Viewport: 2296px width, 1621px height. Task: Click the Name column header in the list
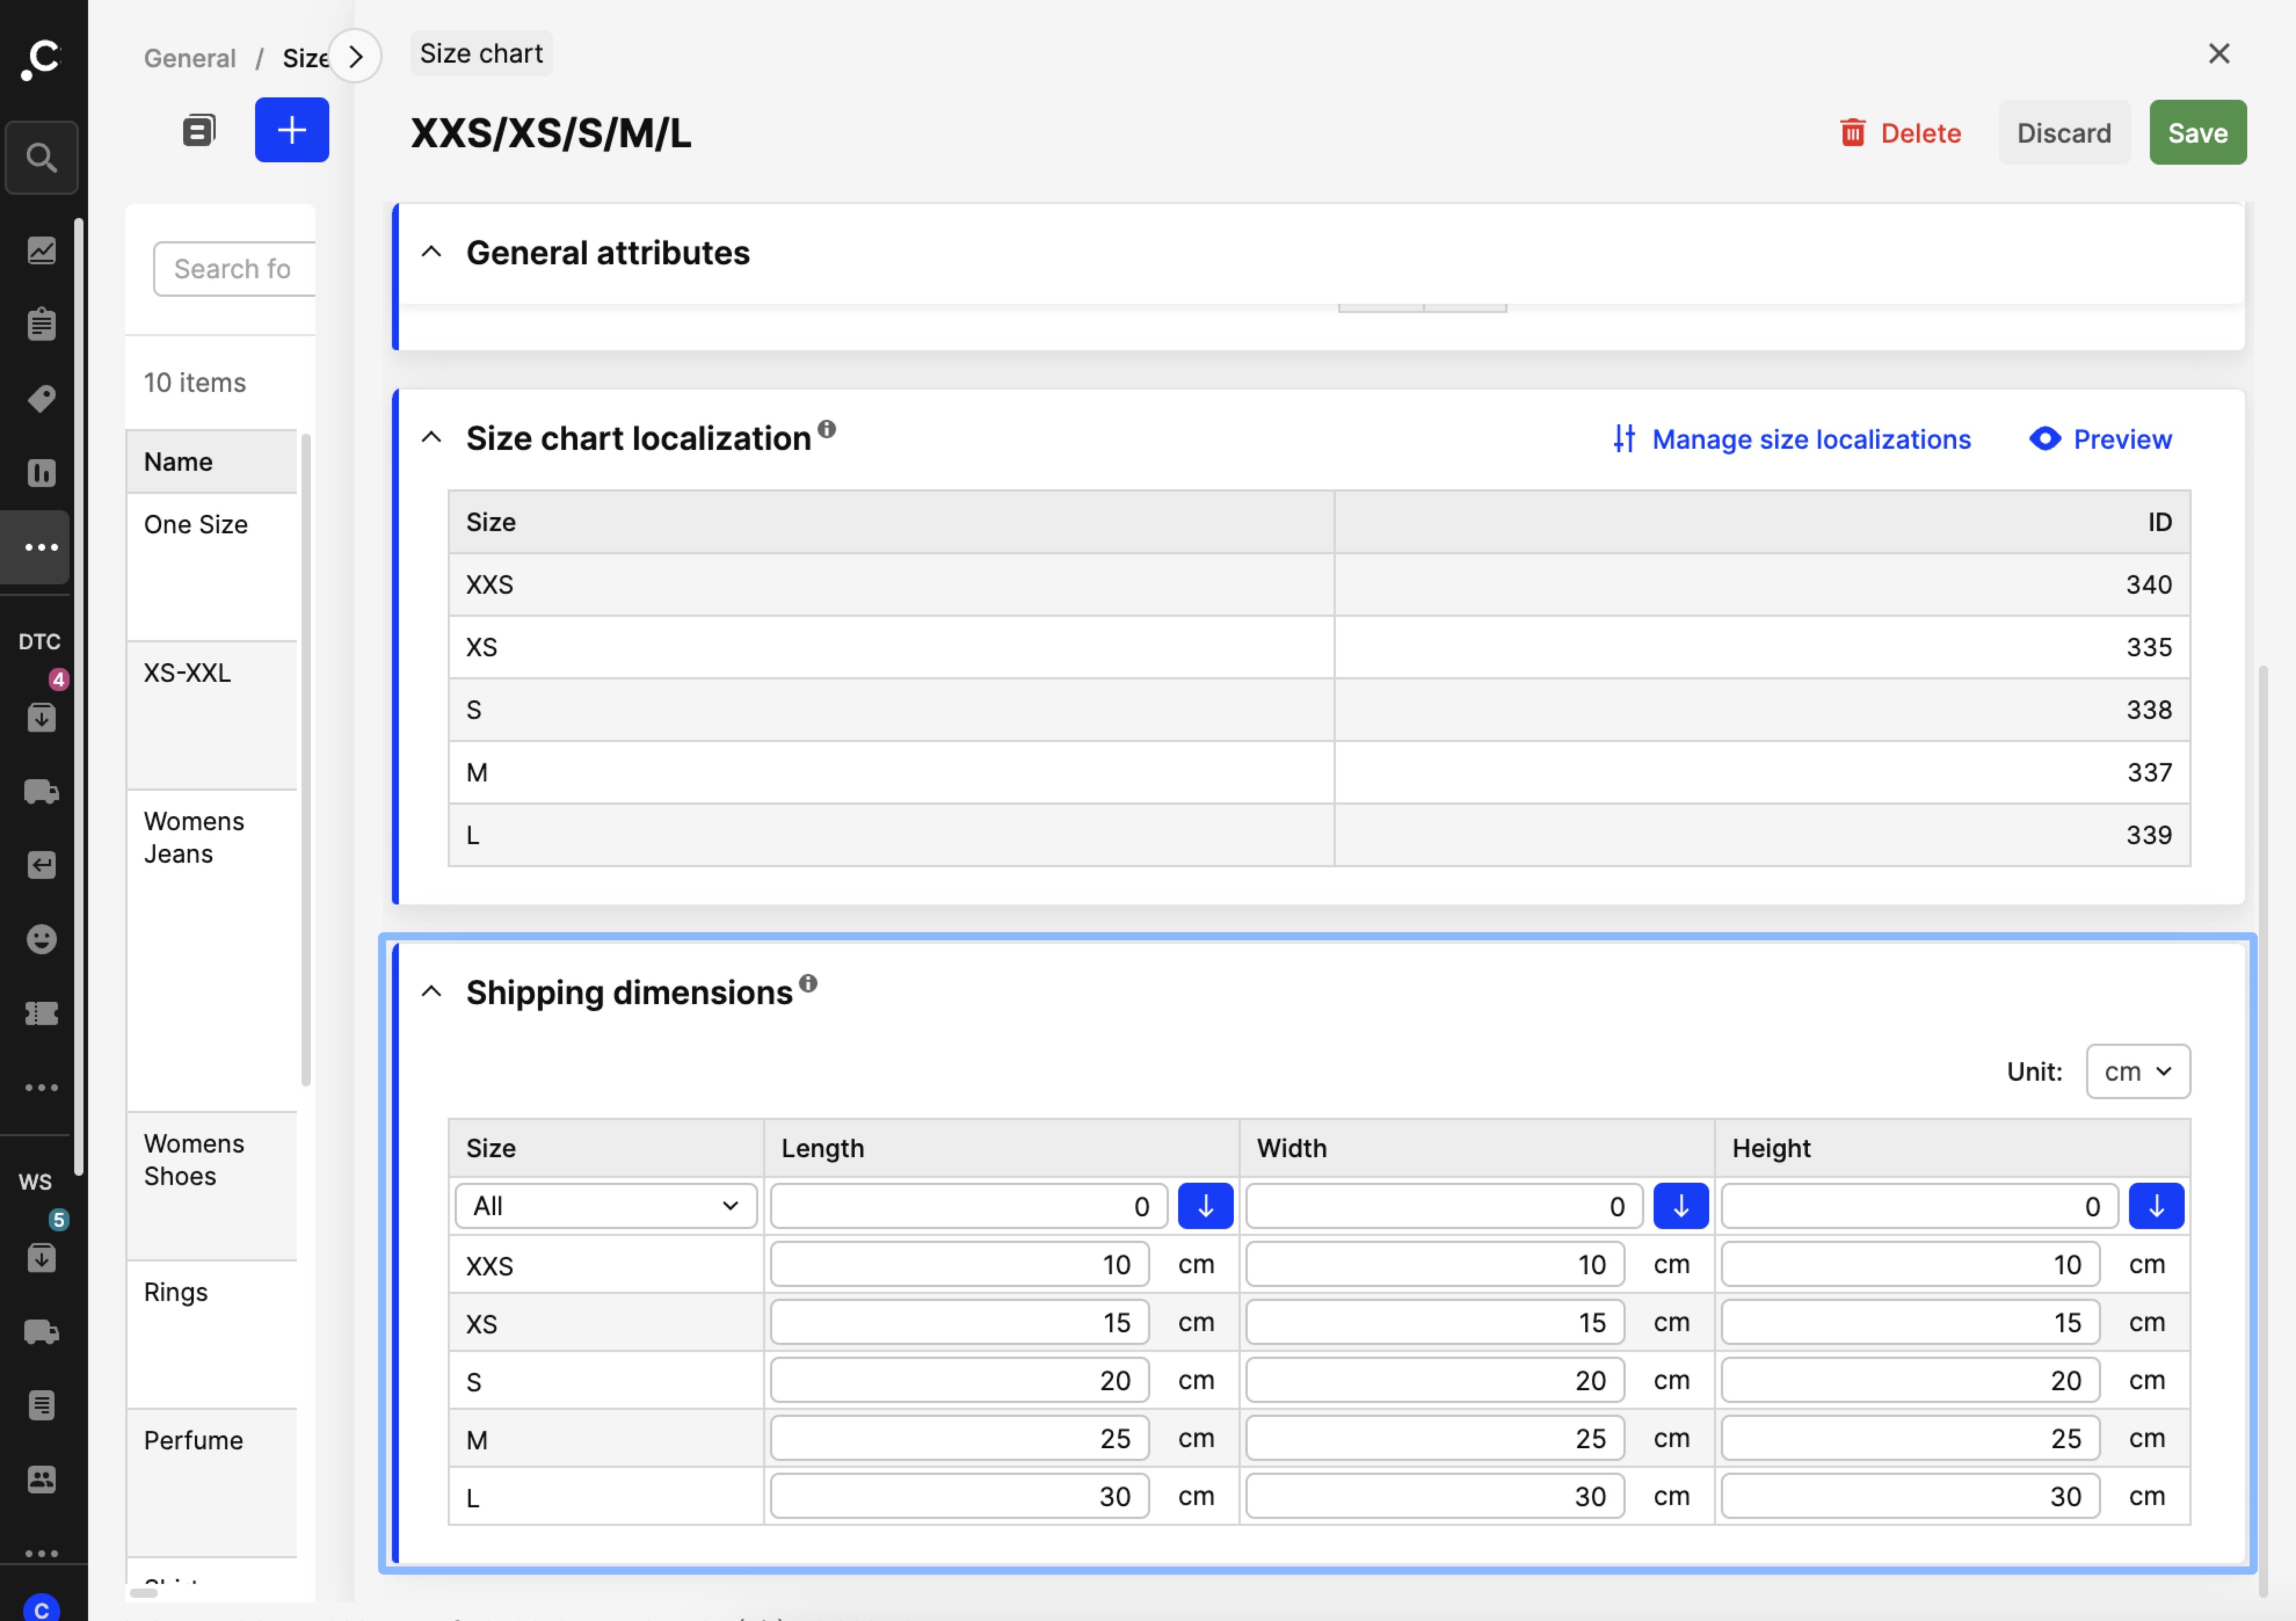point(212,462)
